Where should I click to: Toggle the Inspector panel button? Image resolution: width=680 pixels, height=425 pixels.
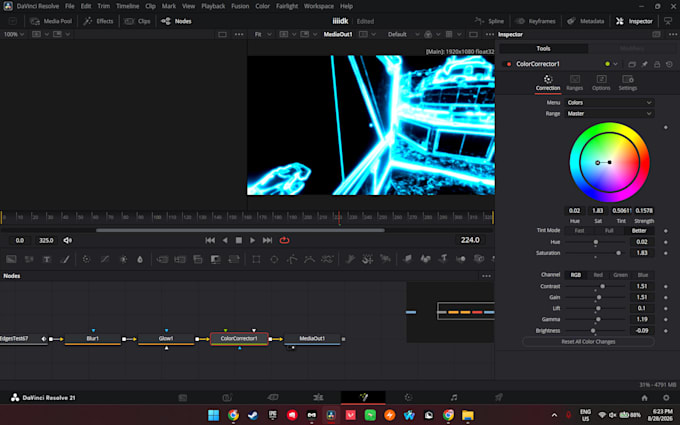tap(634, 21)
